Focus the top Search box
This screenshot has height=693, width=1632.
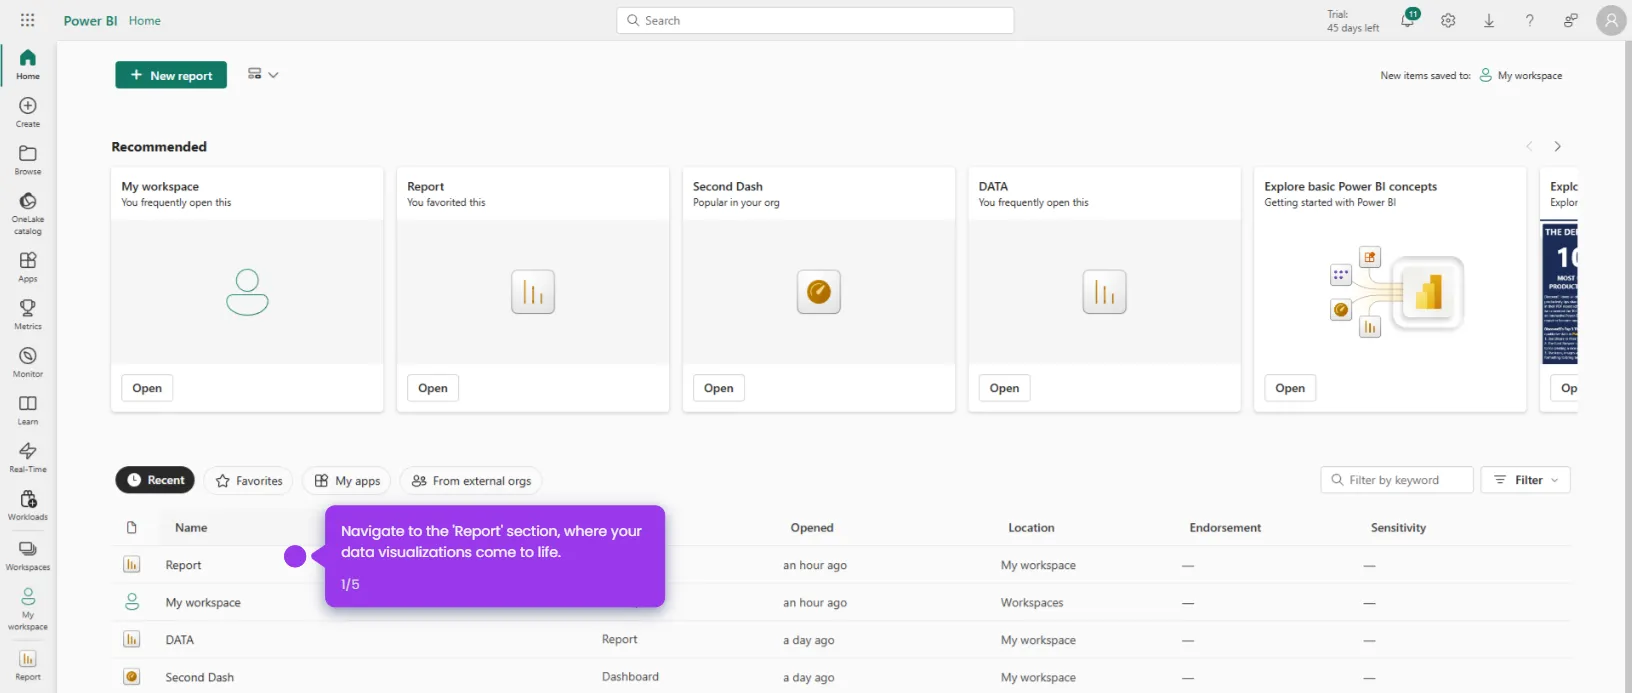[x=815, y=20]
